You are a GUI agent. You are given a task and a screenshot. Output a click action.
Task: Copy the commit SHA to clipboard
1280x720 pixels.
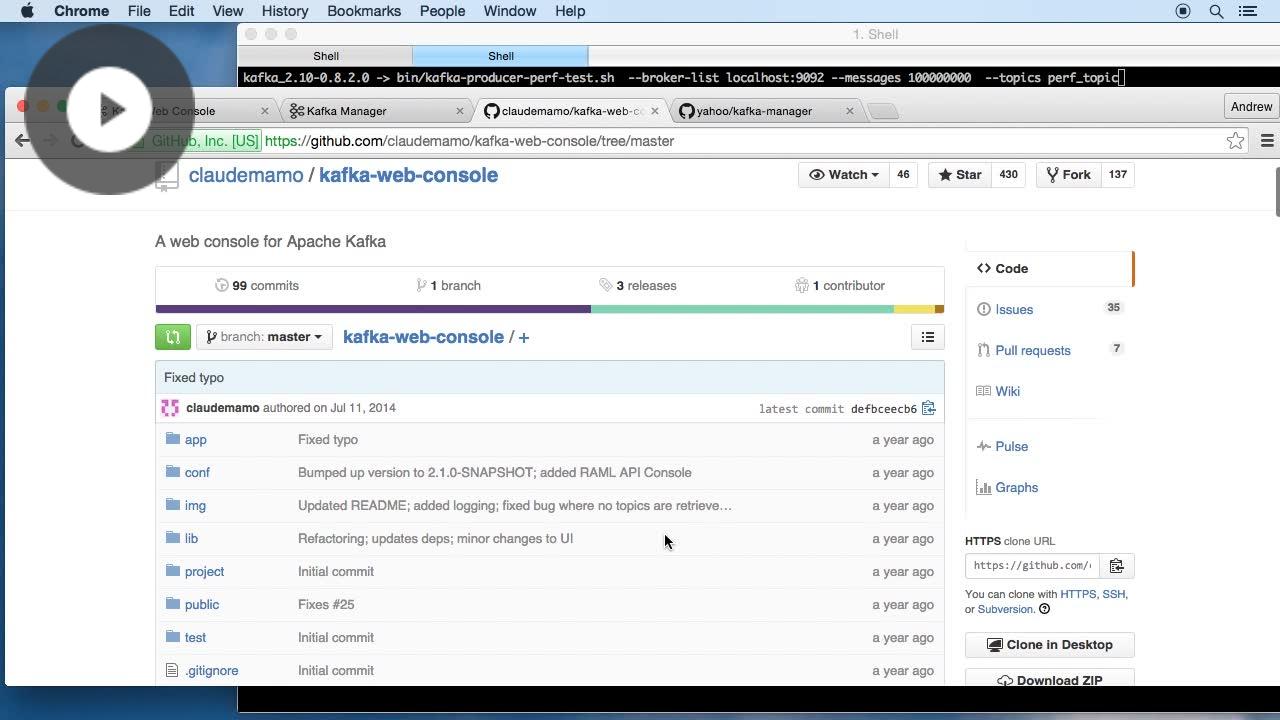click(x=929, y=408)
